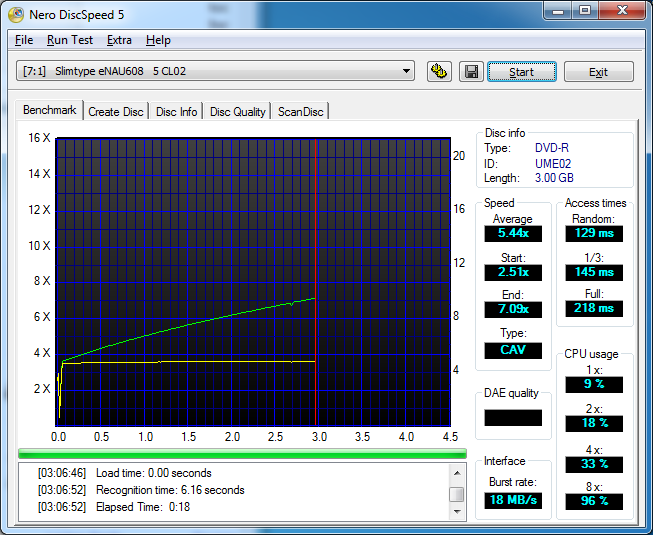
Task: Click the Burst rate value 18 MB/s
Action: coord(513,500)
